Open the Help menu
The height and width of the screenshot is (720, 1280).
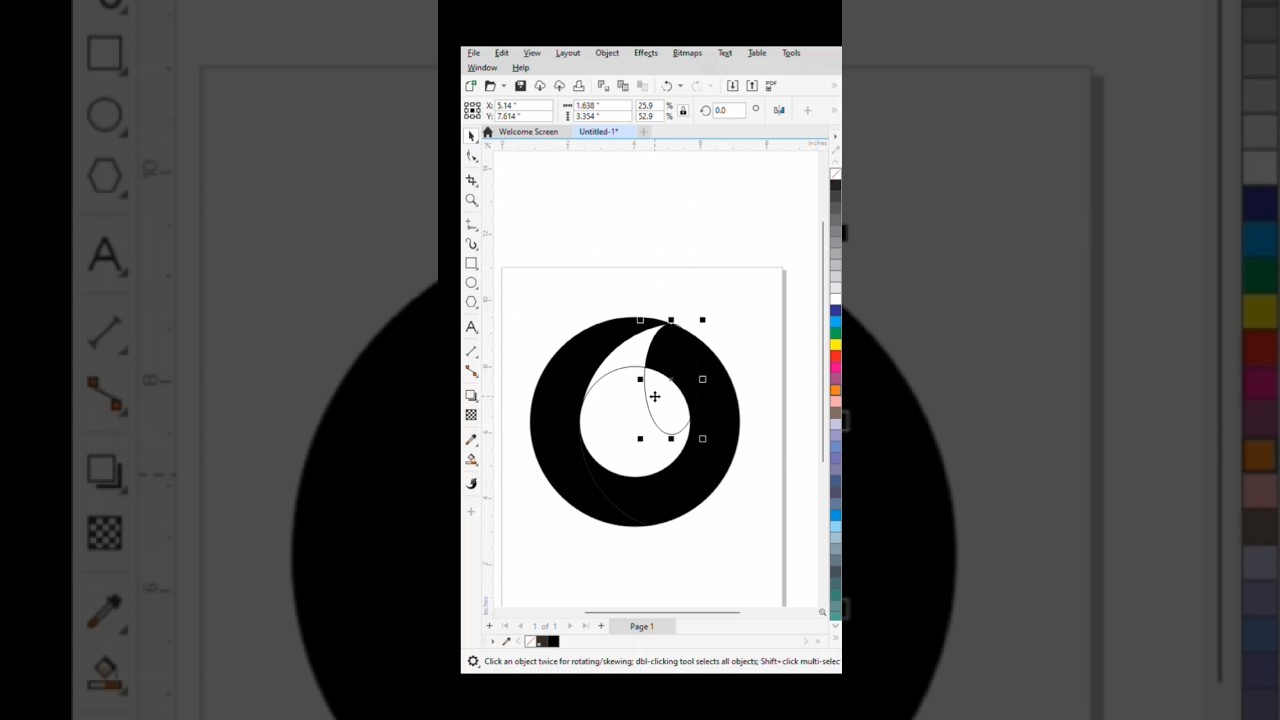[x=520, y=68]
